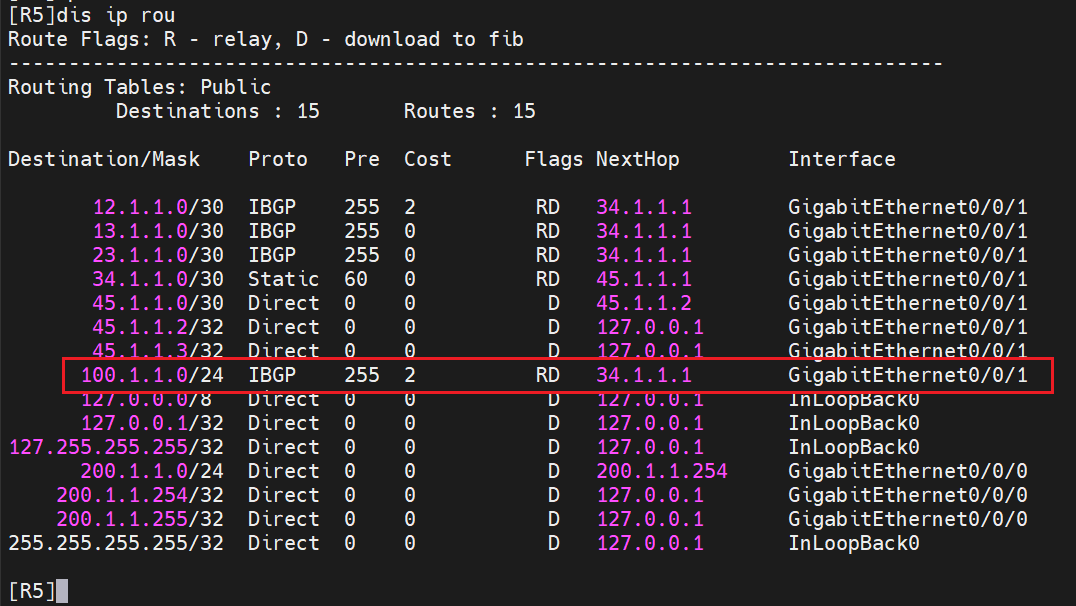1076x606 pixels.
Task: Click the 13.1.1.0/30 destination entry
Action: point(157,231)
